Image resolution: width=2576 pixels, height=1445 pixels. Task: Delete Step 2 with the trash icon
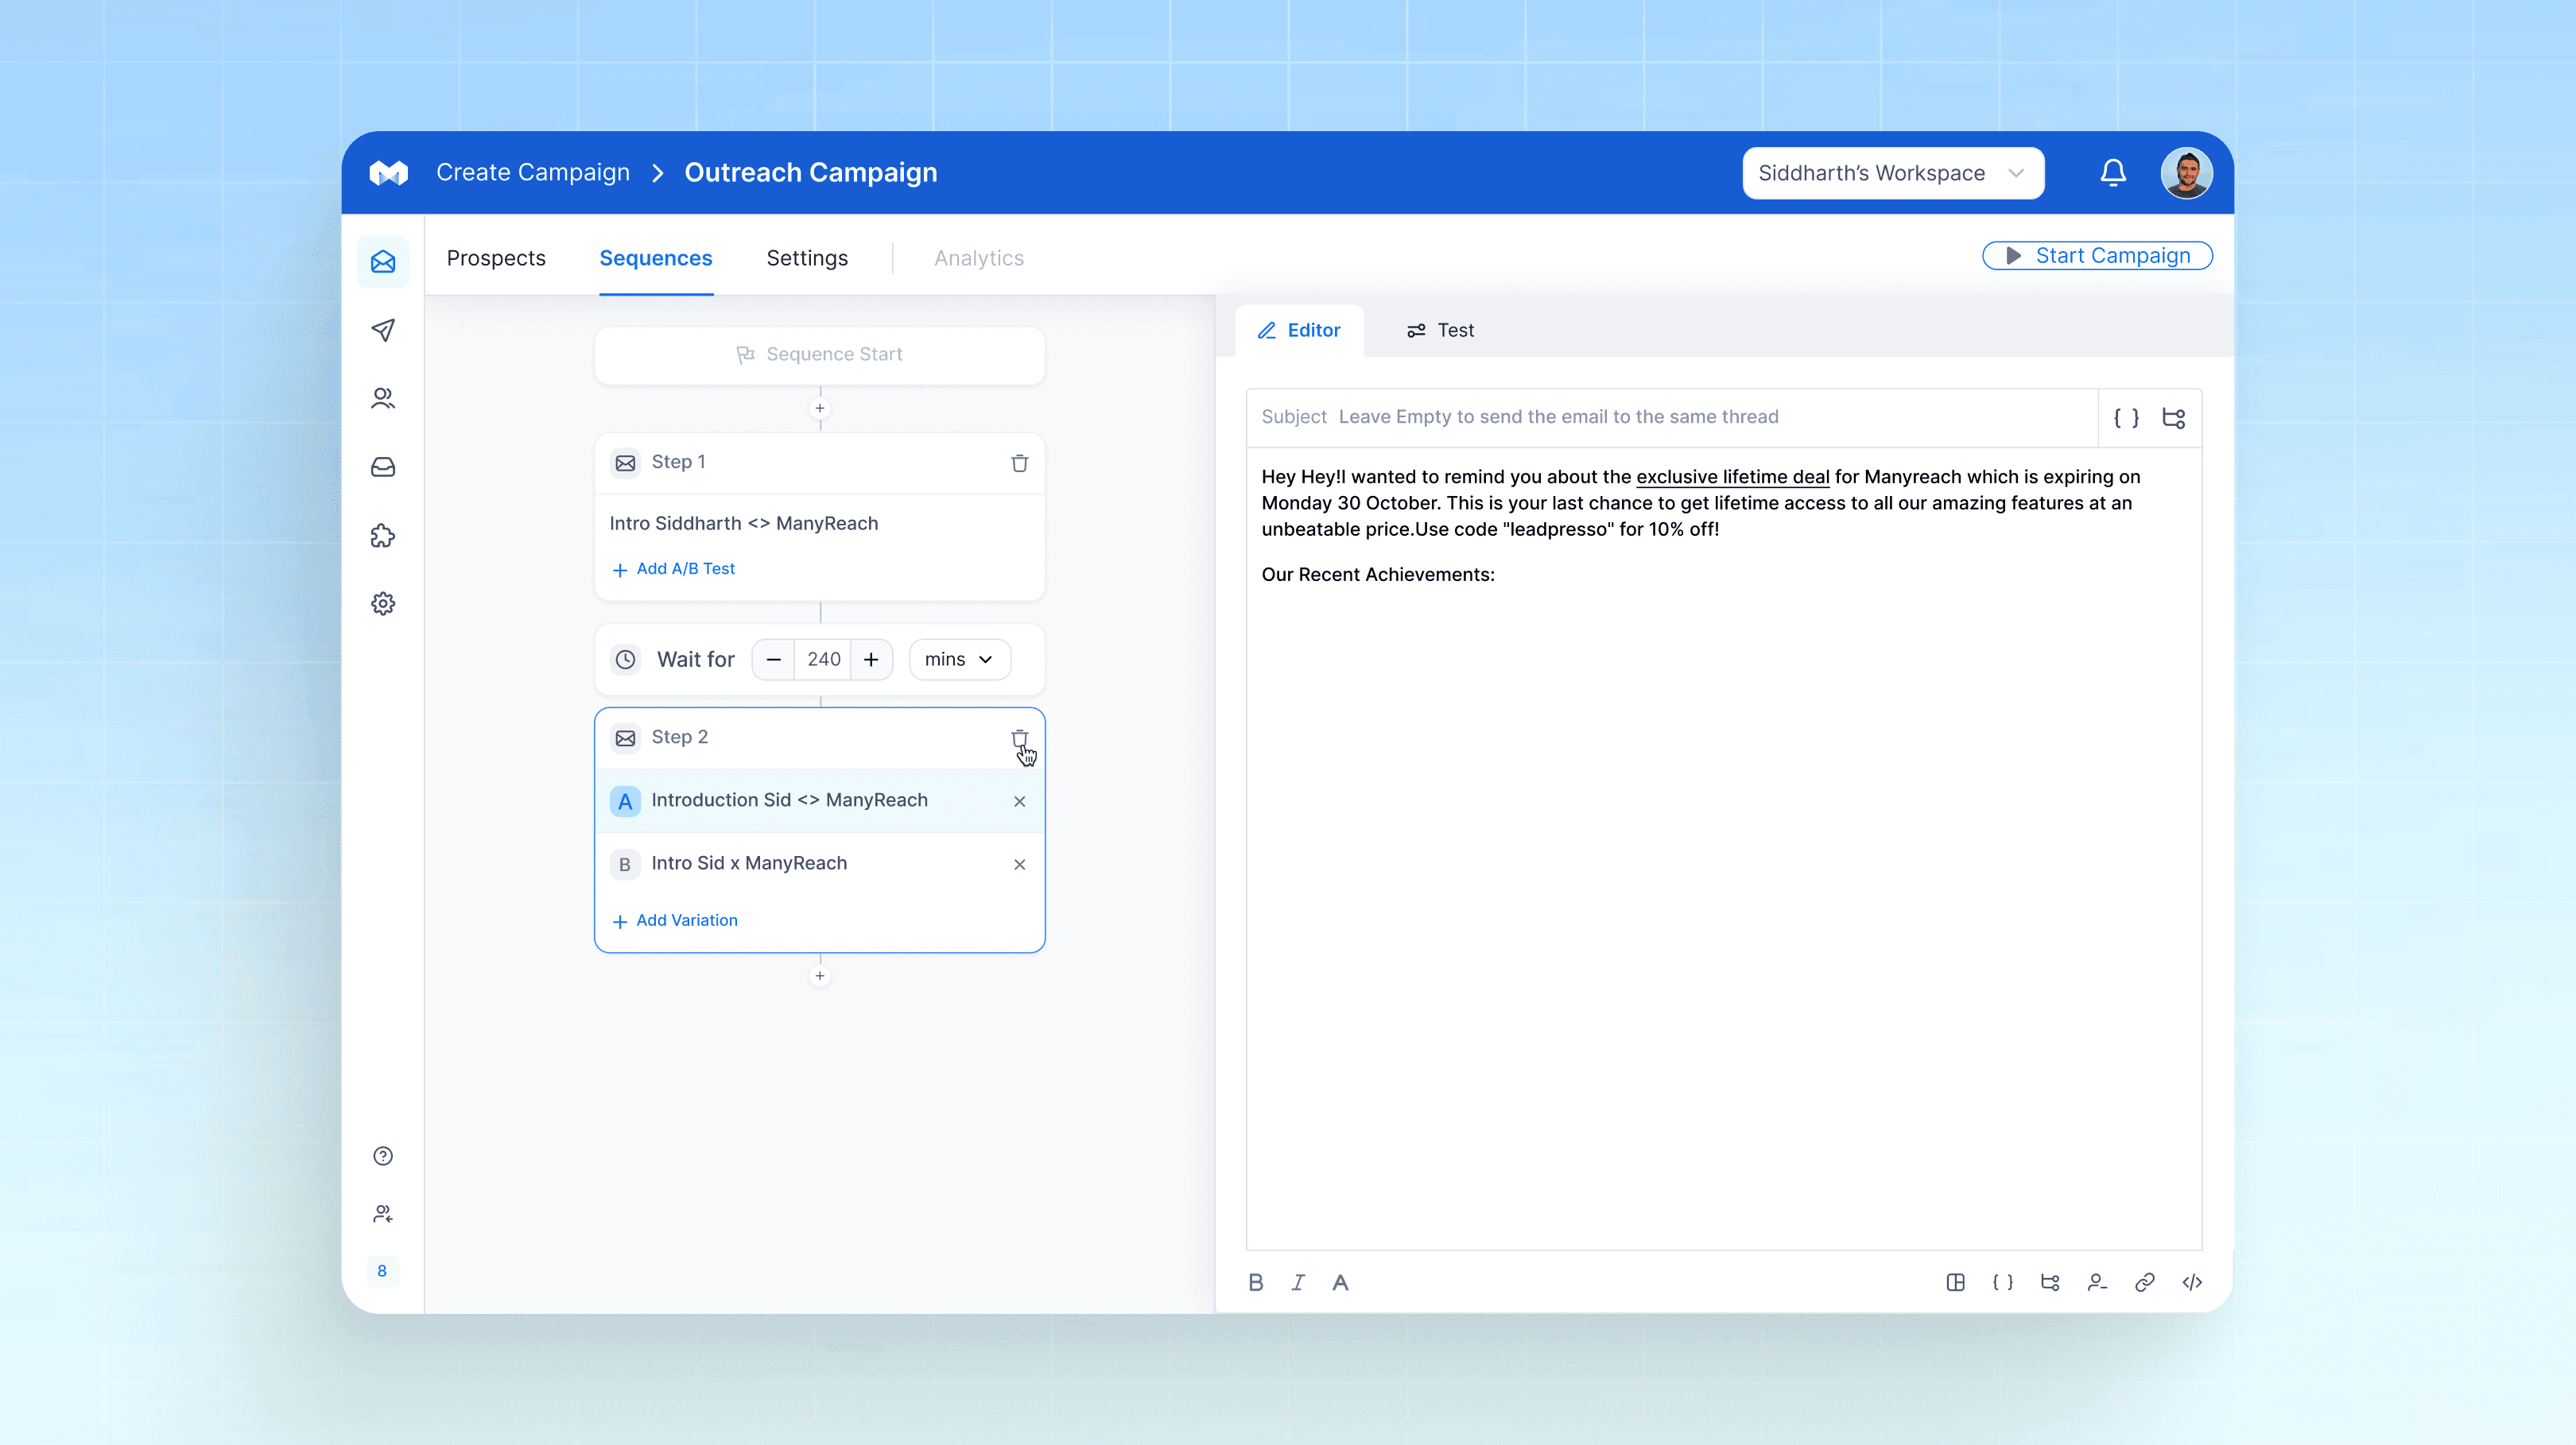[x=1019, y=738]
